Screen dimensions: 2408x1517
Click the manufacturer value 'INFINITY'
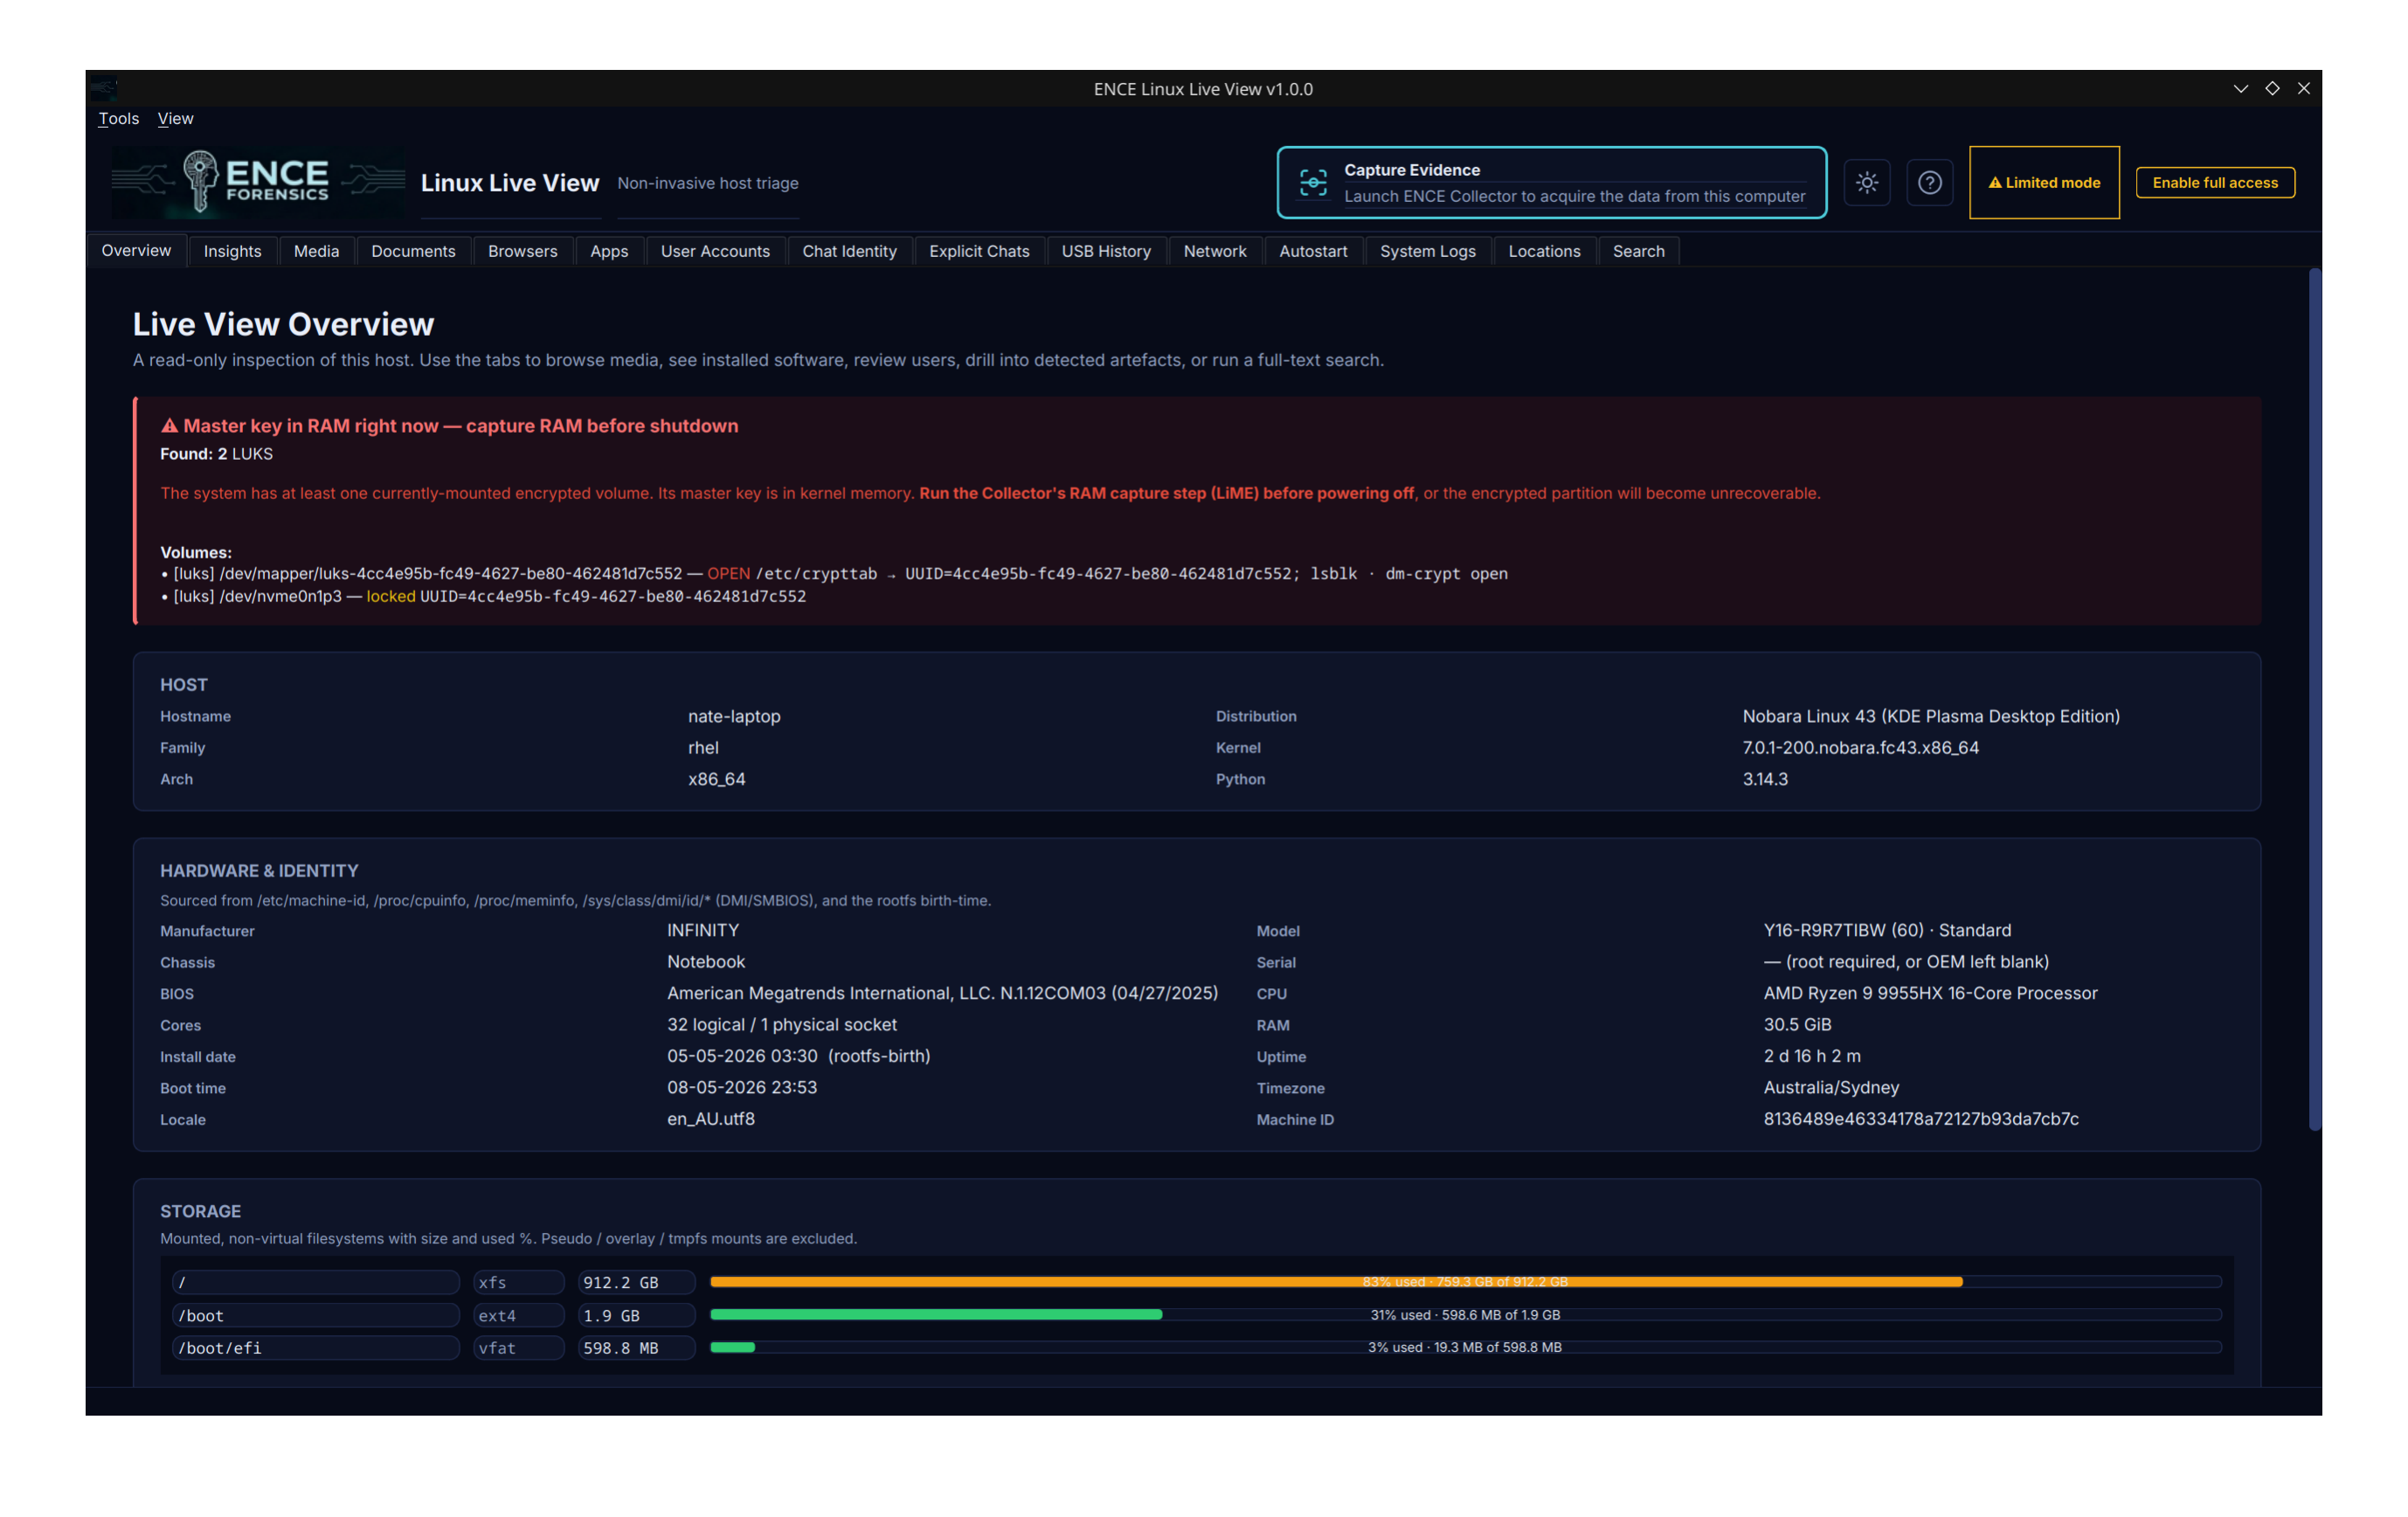tap(703, 931)
